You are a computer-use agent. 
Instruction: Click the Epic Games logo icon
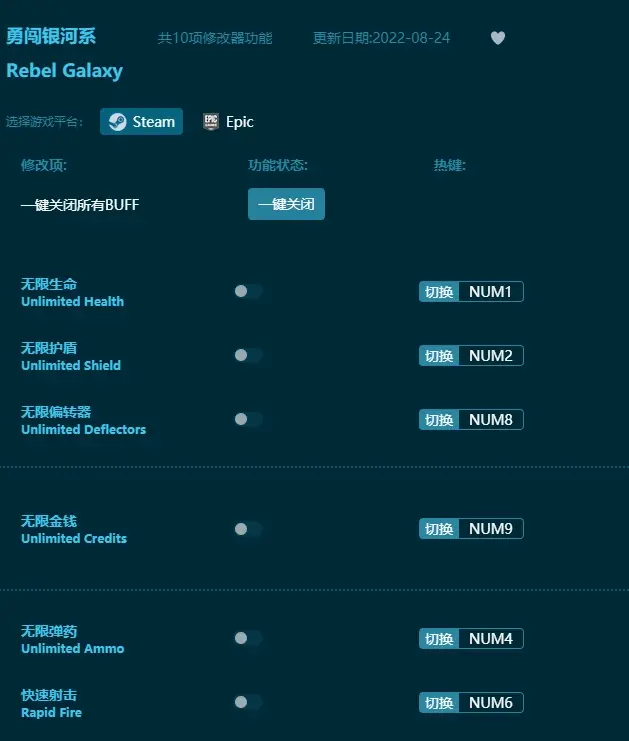(x=211, y=122)
